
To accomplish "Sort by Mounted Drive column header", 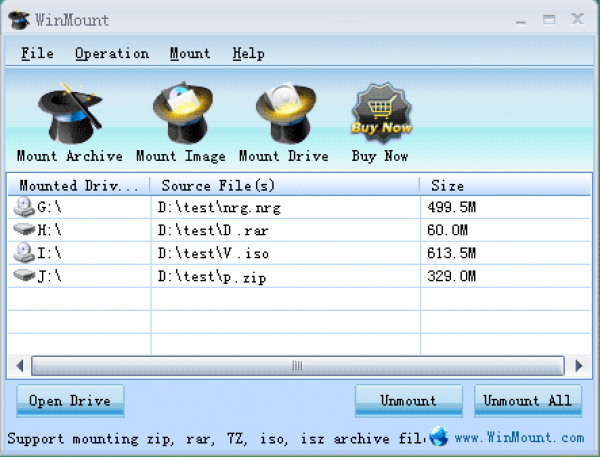I will 79,186.
